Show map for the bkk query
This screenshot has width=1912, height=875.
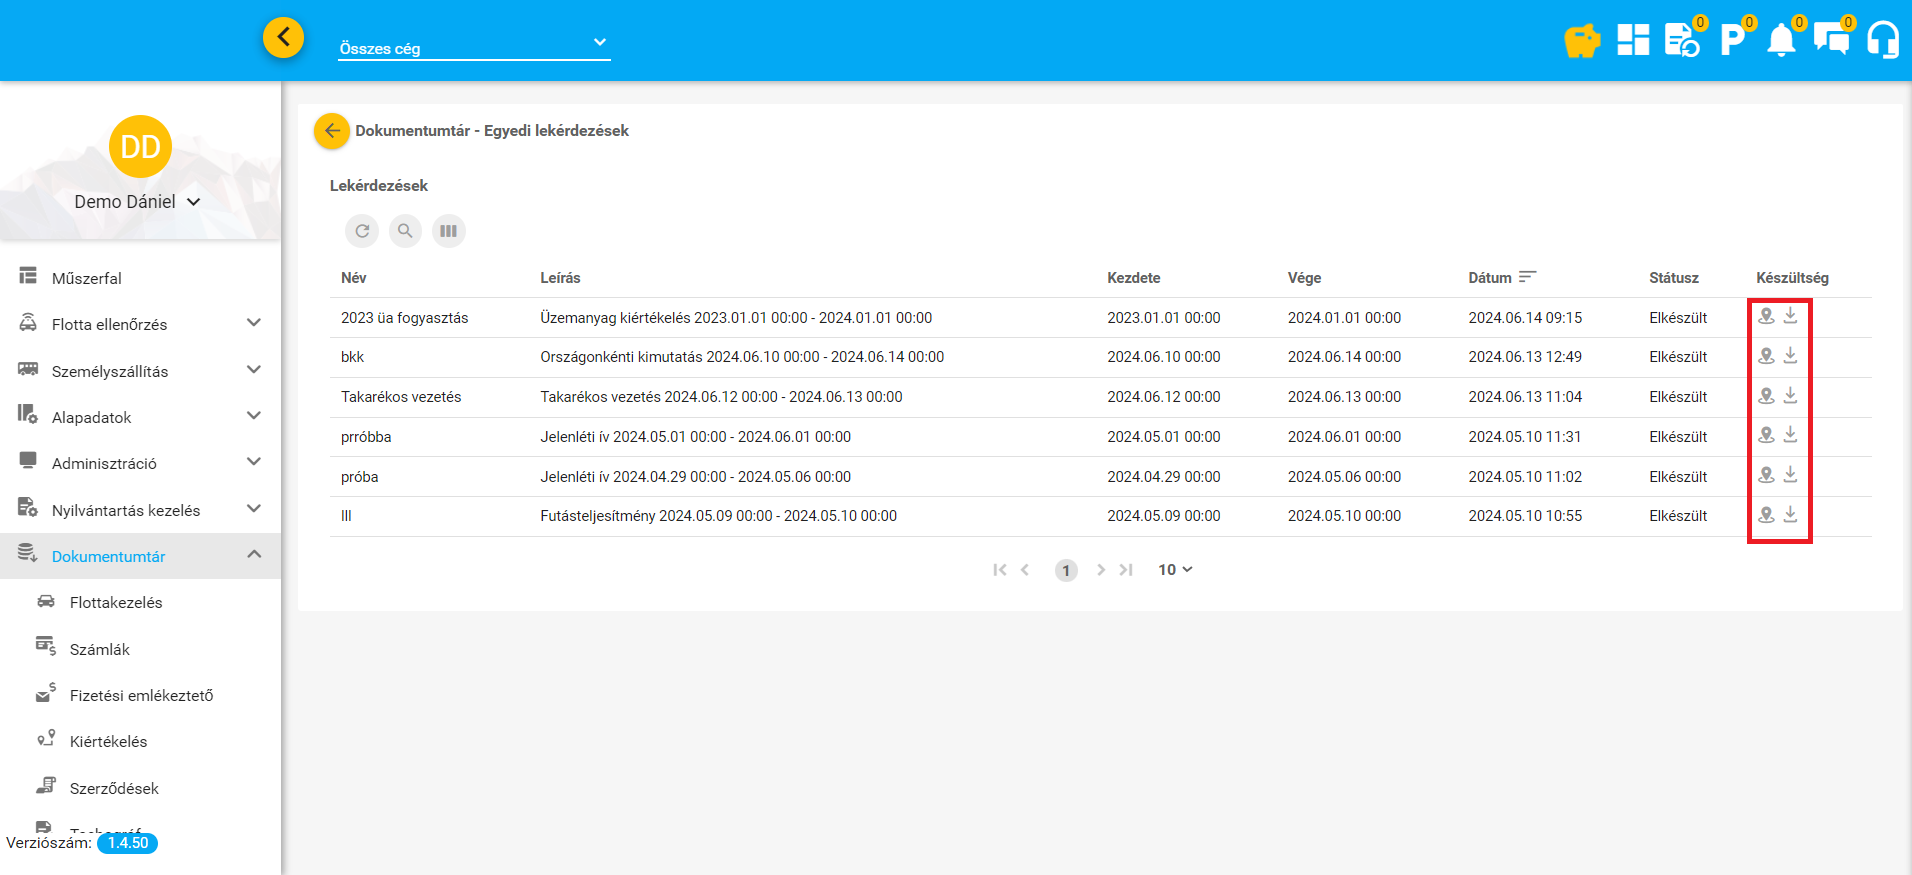click(x=1767, y=356)
